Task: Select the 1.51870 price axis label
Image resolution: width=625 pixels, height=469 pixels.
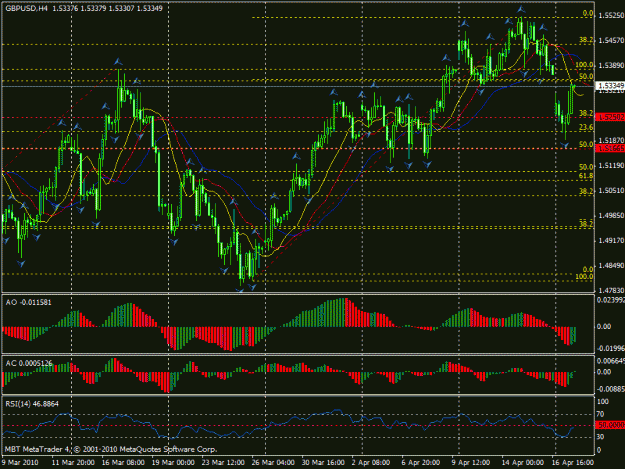Action: pyautogui.click(x=611, y=140)
